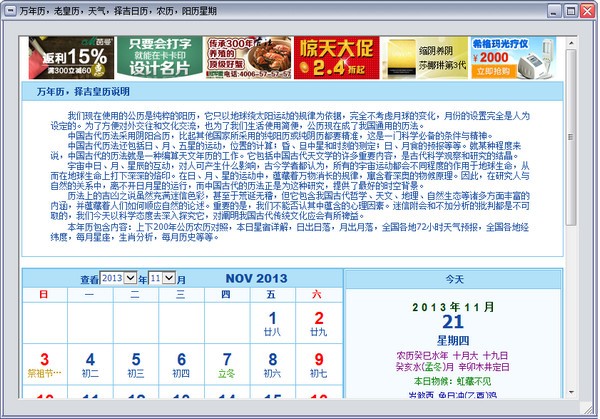Click the scrollbar up arrow
The image size is (600, 419).
[x=571, y=43]
